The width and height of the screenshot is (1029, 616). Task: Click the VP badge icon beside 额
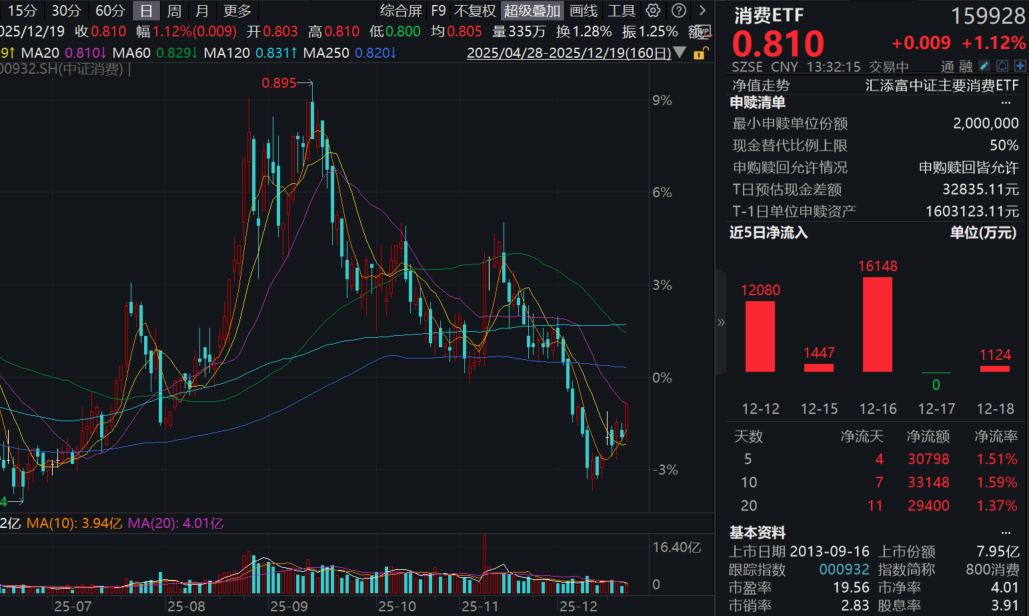coord(705,30)
